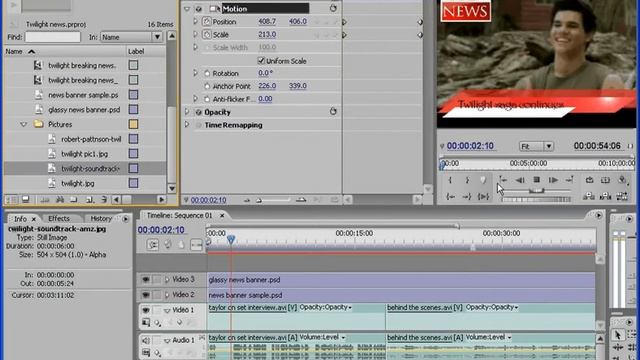
Task: Set an unnumbered marker in Program monitor
Action: [483, 180]
